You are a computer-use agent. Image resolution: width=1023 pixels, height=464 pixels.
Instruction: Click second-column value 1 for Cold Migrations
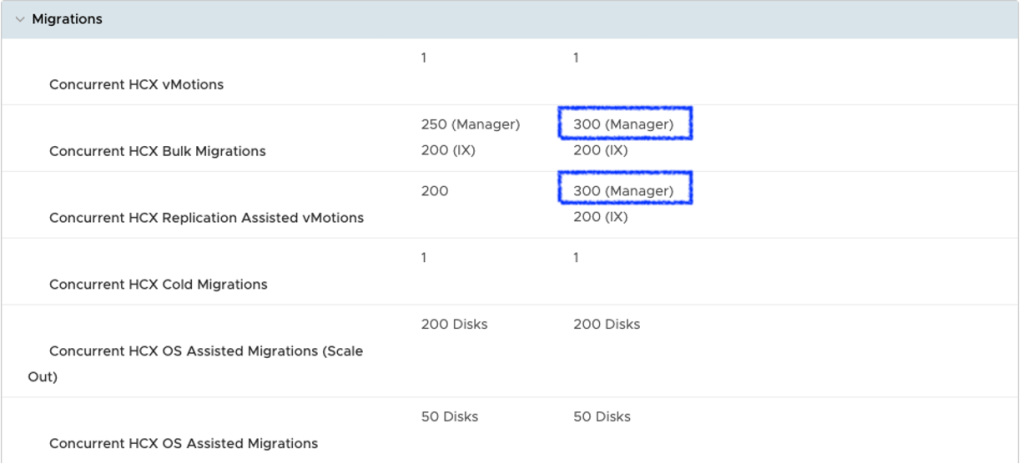[x=576, y=257]
